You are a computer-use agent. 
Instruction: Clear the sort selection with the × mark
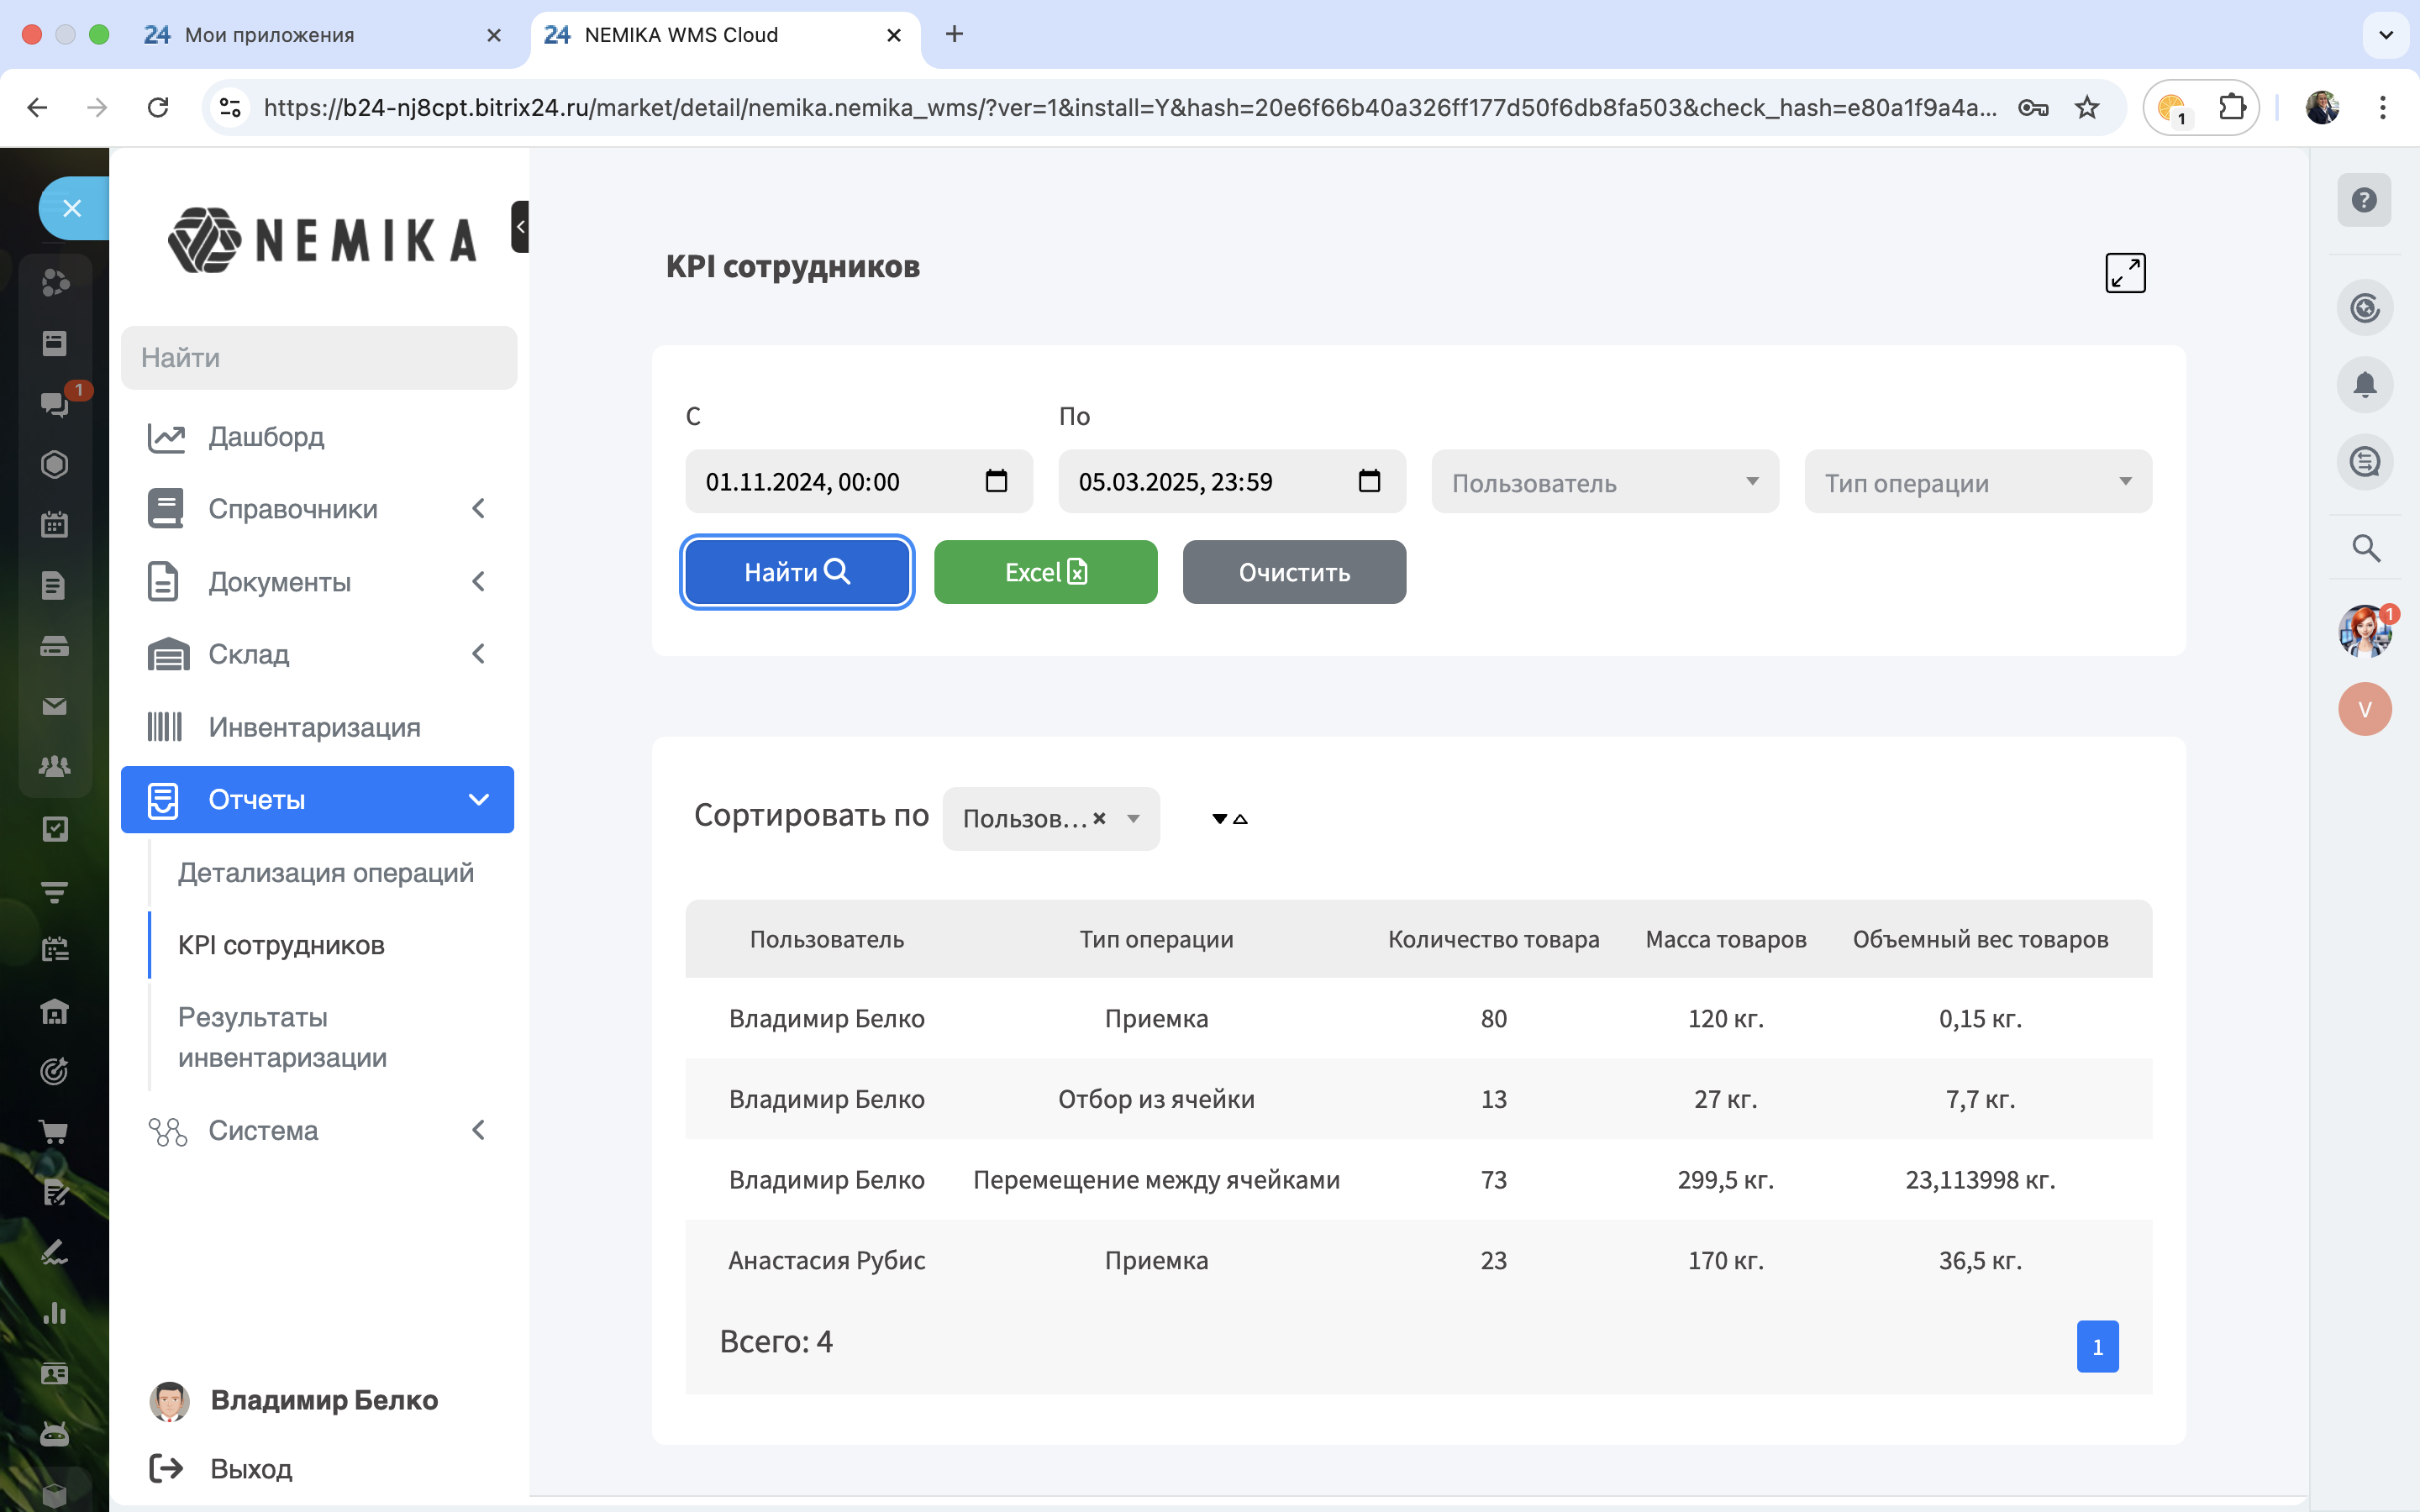pos(1099,818)
